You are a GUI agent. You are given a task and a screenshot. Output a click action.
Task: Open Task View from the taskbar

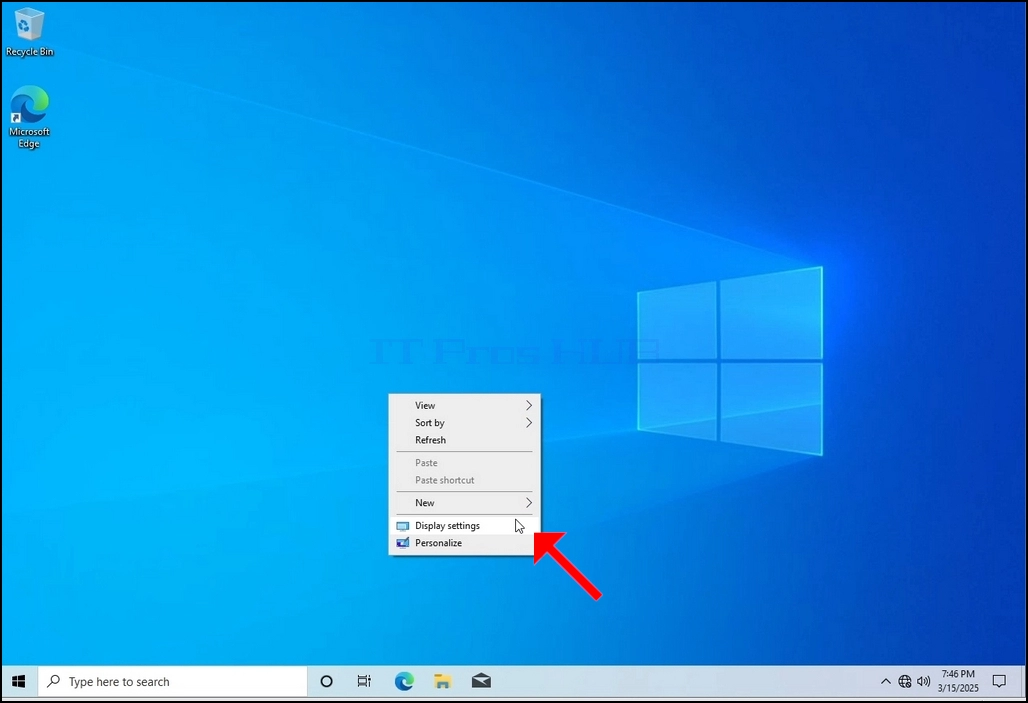364,681
